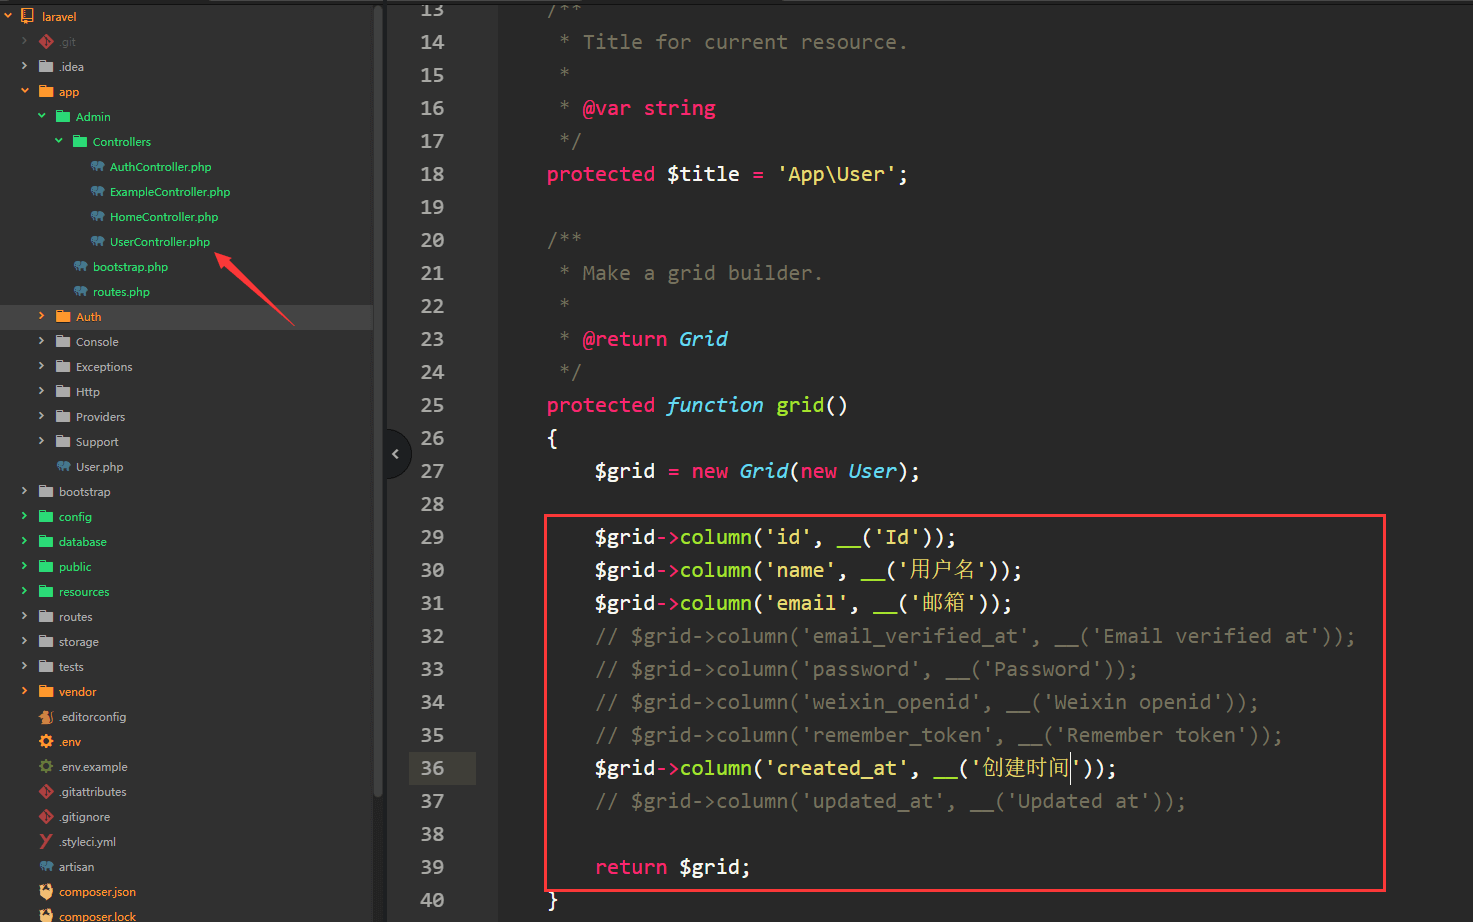
Task: Click the composer.json file icon
Action: pyautogui.click(x=46, y=892)
